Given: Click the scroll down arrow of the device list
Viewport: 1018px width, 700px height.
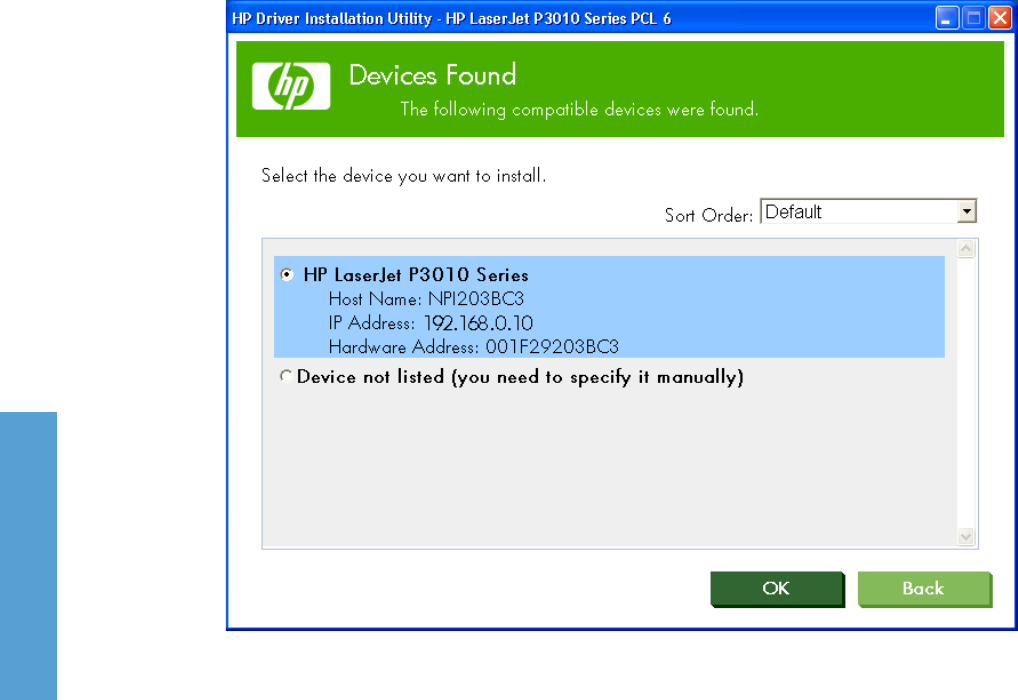Looking at the screenshot, I should pyautogui.click(x=966, y=536).
